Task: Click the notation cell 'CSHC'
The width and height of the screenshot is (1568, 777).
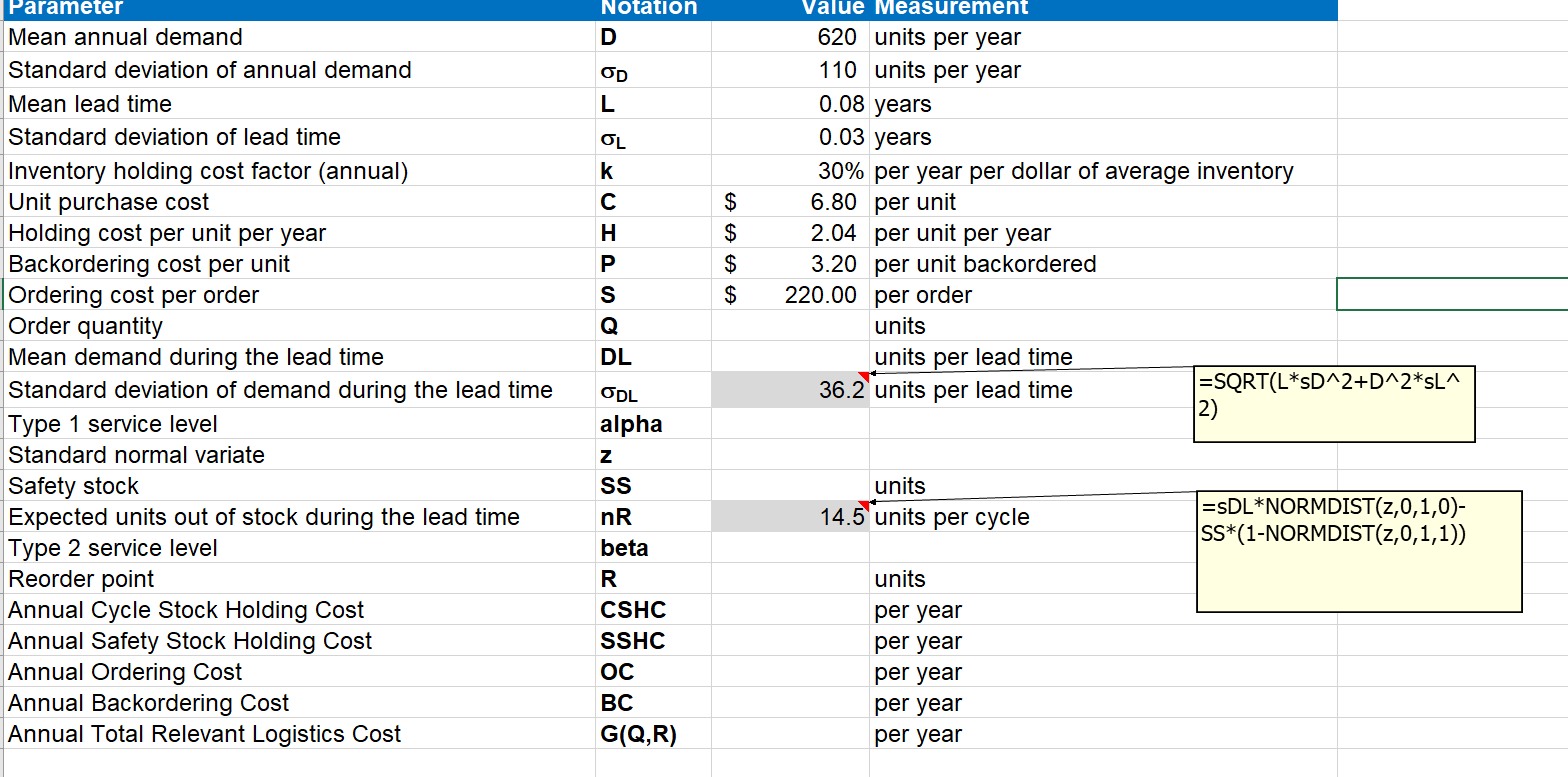Action: click(x=653, y=610)
